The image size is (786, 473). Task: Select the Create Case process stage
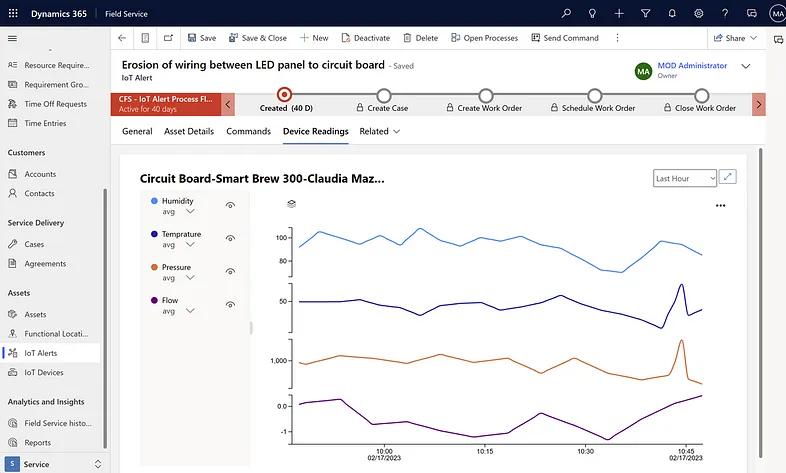pyautogui.click(x=386, y=96)
